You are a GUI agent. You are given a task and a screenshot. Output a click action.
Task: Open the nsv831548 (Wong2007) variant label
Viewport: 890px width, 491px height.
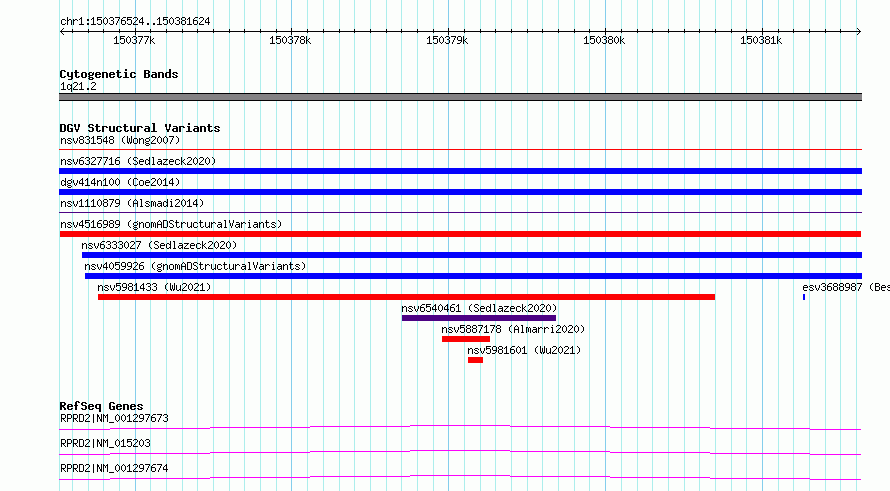coord(120,140)
